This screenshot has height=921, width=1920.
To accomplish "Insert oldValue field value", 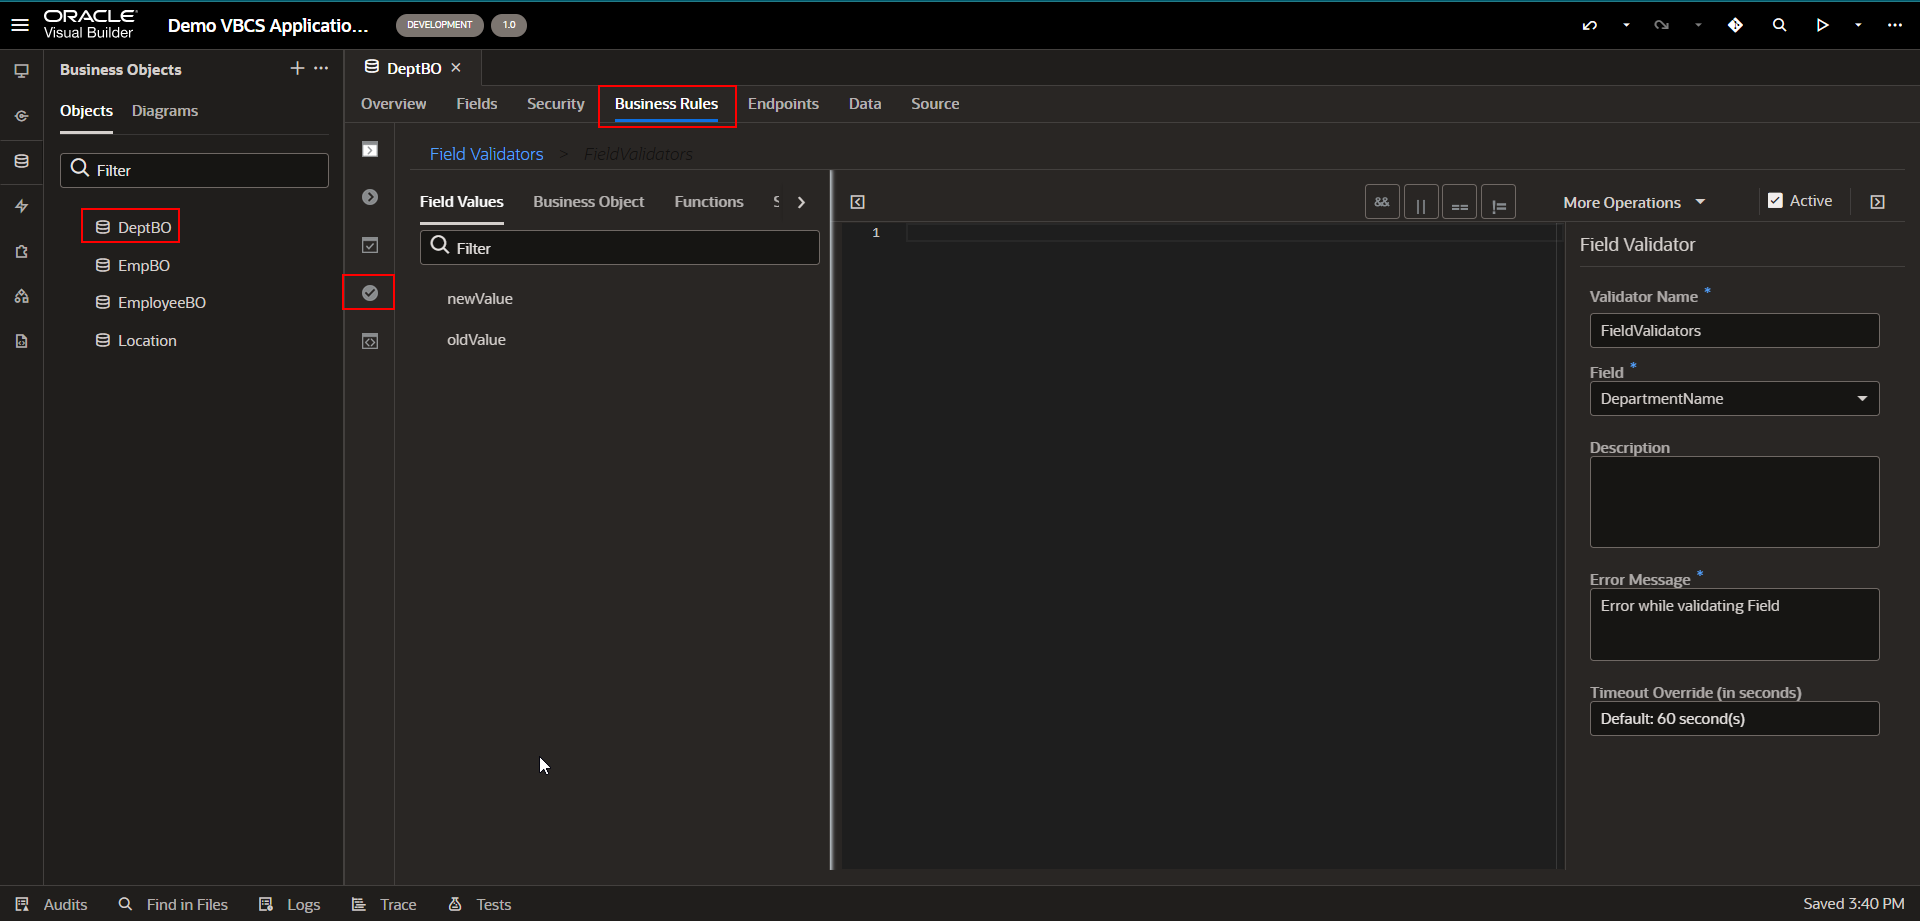I will (476, 340).
